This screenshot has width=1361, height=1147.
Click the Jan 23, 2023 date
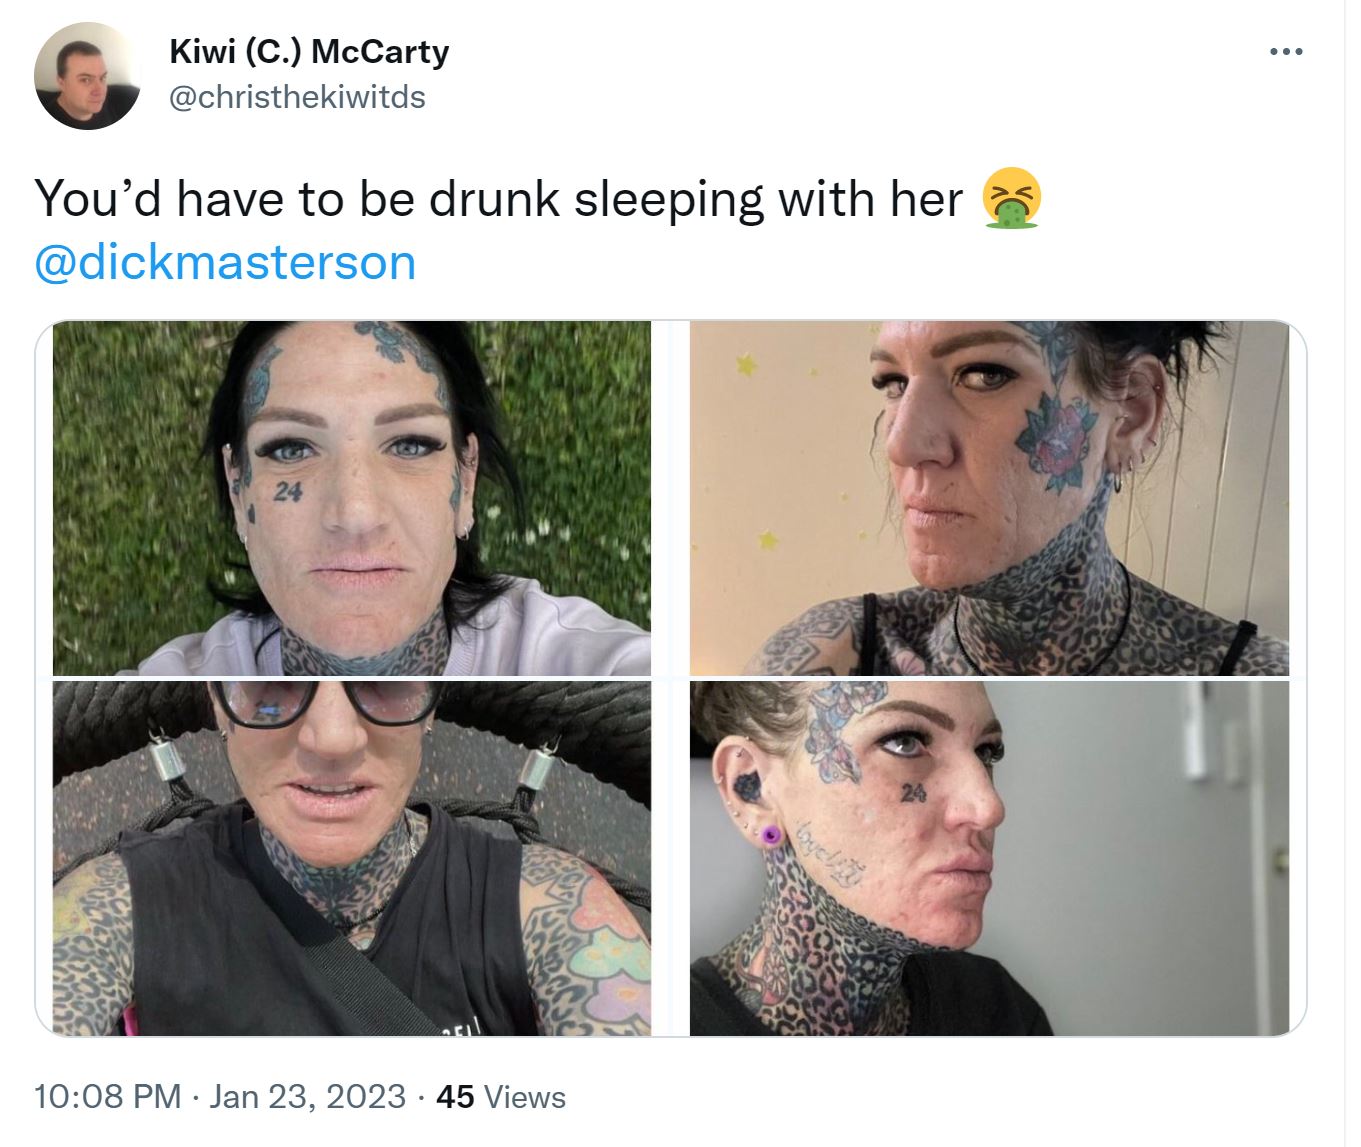[308, 1097]
